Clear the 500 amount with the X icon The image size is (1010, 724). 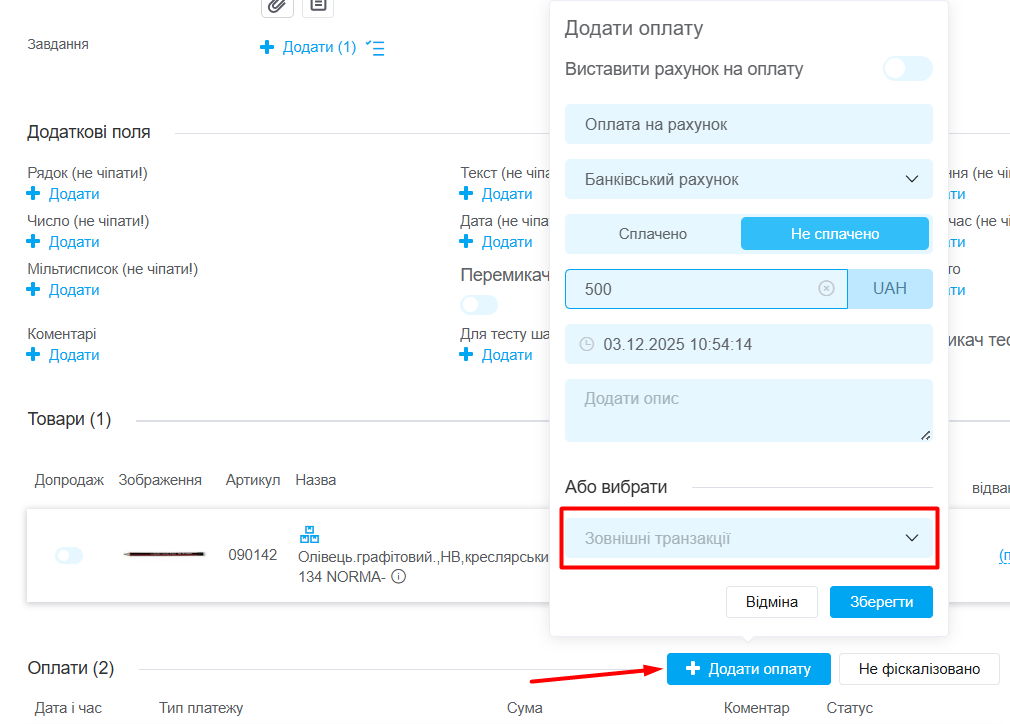pos(826,288)
